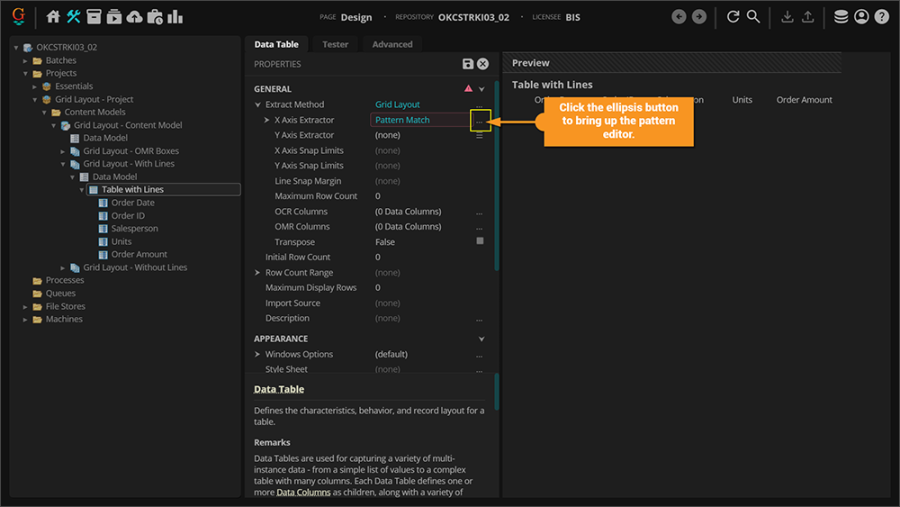Expand the Grid Layout - Without Lines node
This screenshot has height=507, width=900.
tap(63, 268)
